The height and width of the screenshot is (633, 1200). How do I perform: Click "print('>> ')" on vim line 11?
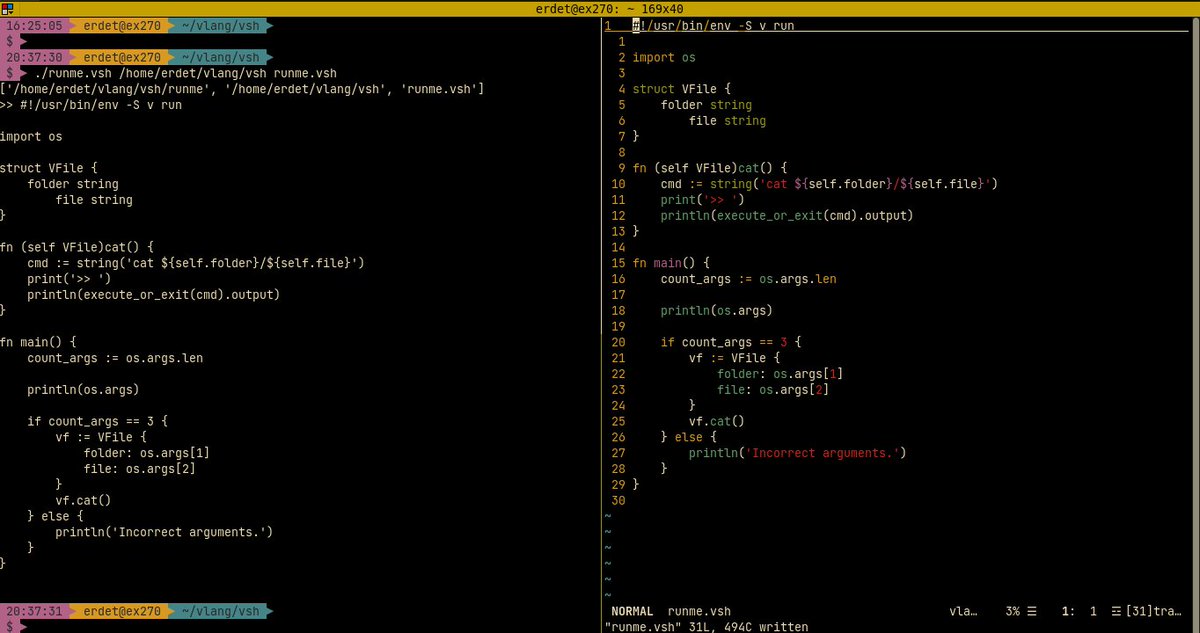(702, 200)
